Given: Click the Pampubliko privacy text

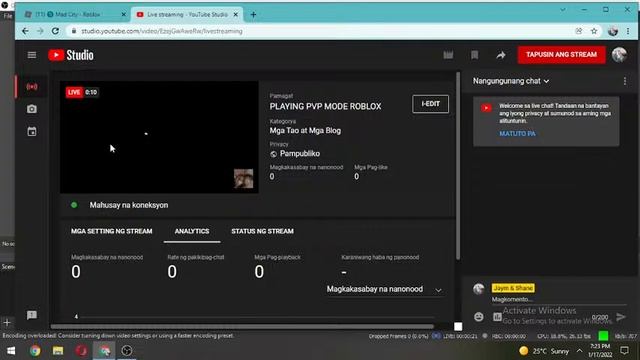Looking at the screenshot, I should [x=300, y=153].
